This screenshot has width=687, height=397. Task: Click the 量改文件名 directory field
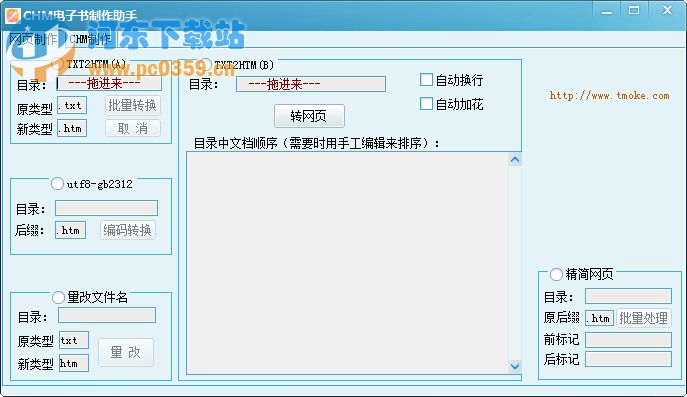107,315
